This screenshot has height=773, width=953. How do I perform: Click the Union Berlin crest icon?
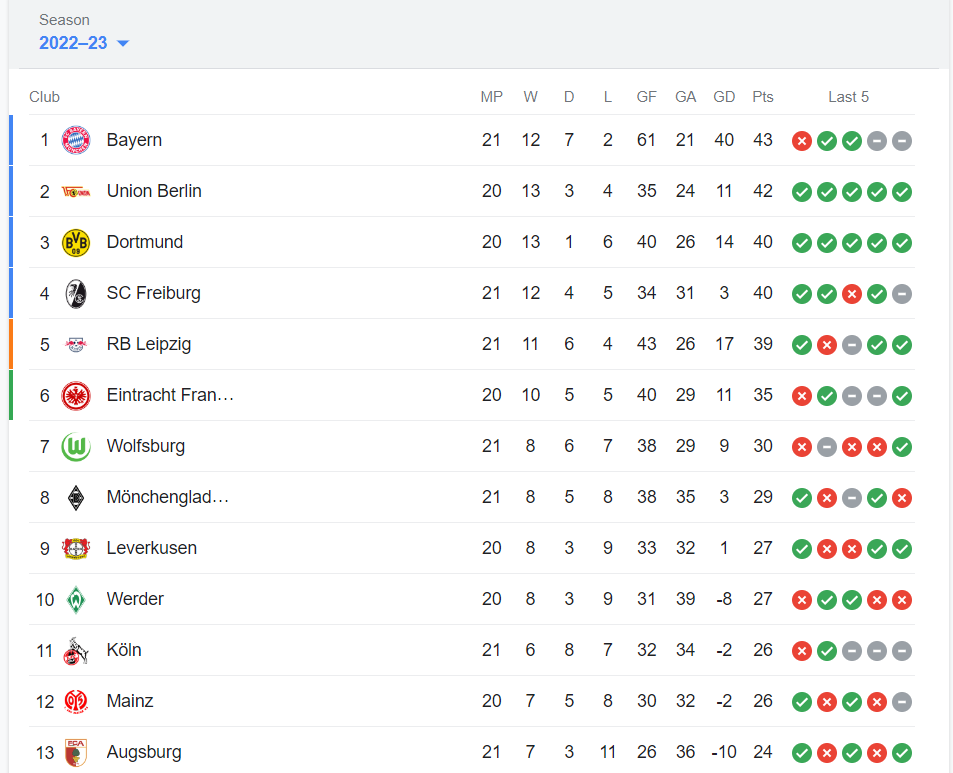pos(76,191)
